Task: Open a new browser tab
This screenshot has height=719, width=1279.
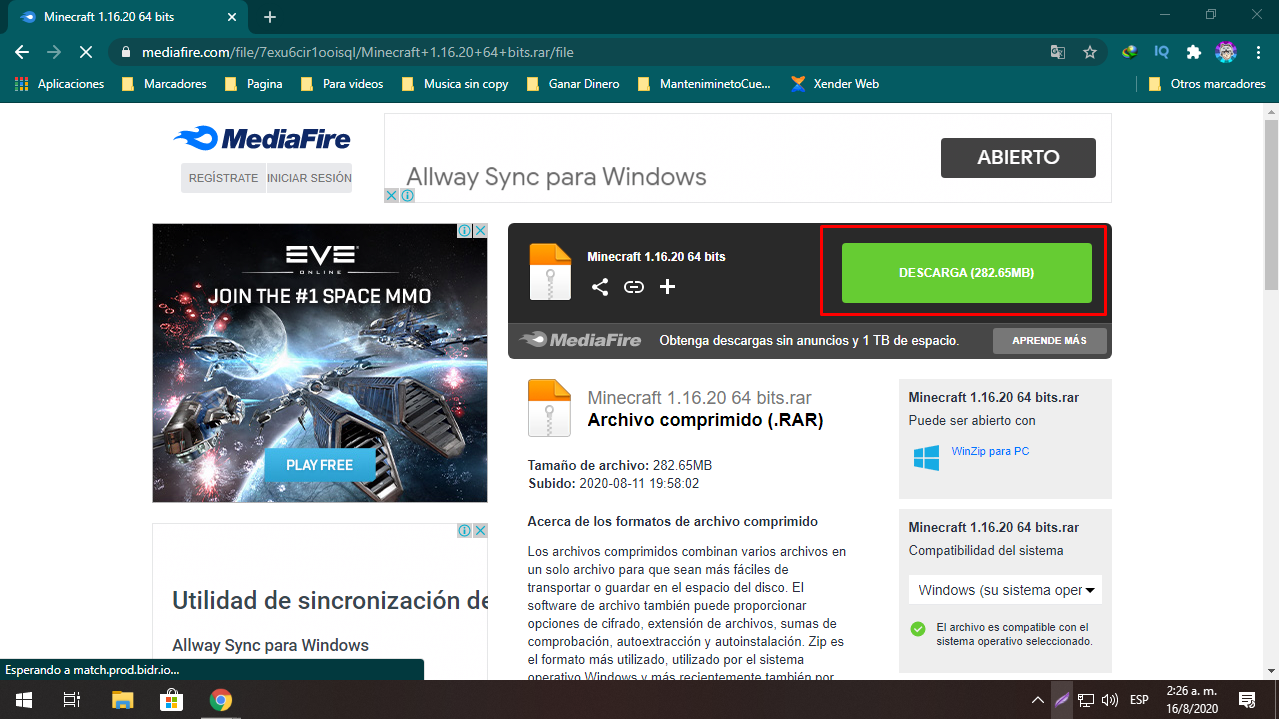Action: [270, 17]
